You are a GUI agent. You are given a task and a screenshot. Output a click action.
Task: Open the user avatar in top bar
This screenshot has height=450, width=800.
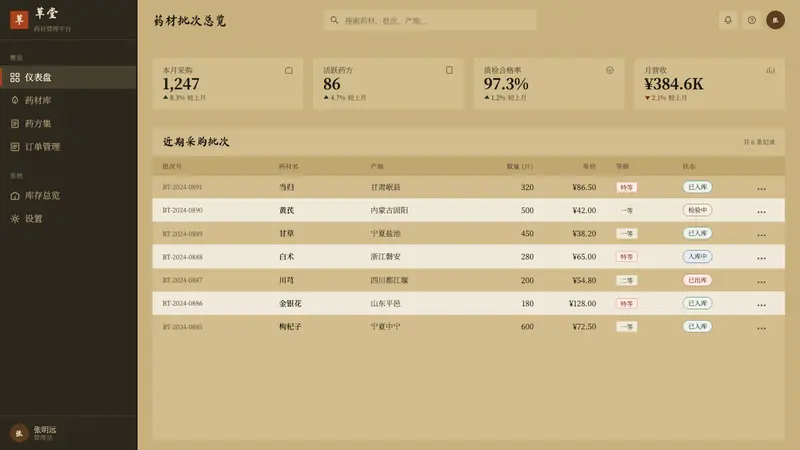775,20
